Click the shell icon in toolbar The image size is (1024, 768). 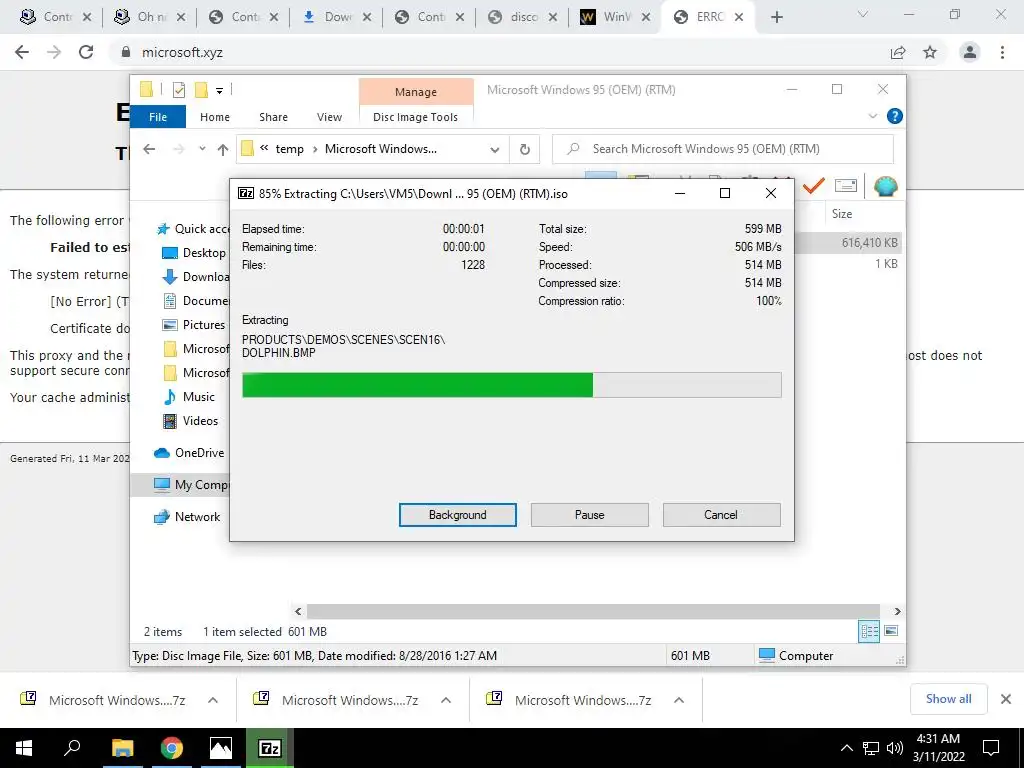886,187
